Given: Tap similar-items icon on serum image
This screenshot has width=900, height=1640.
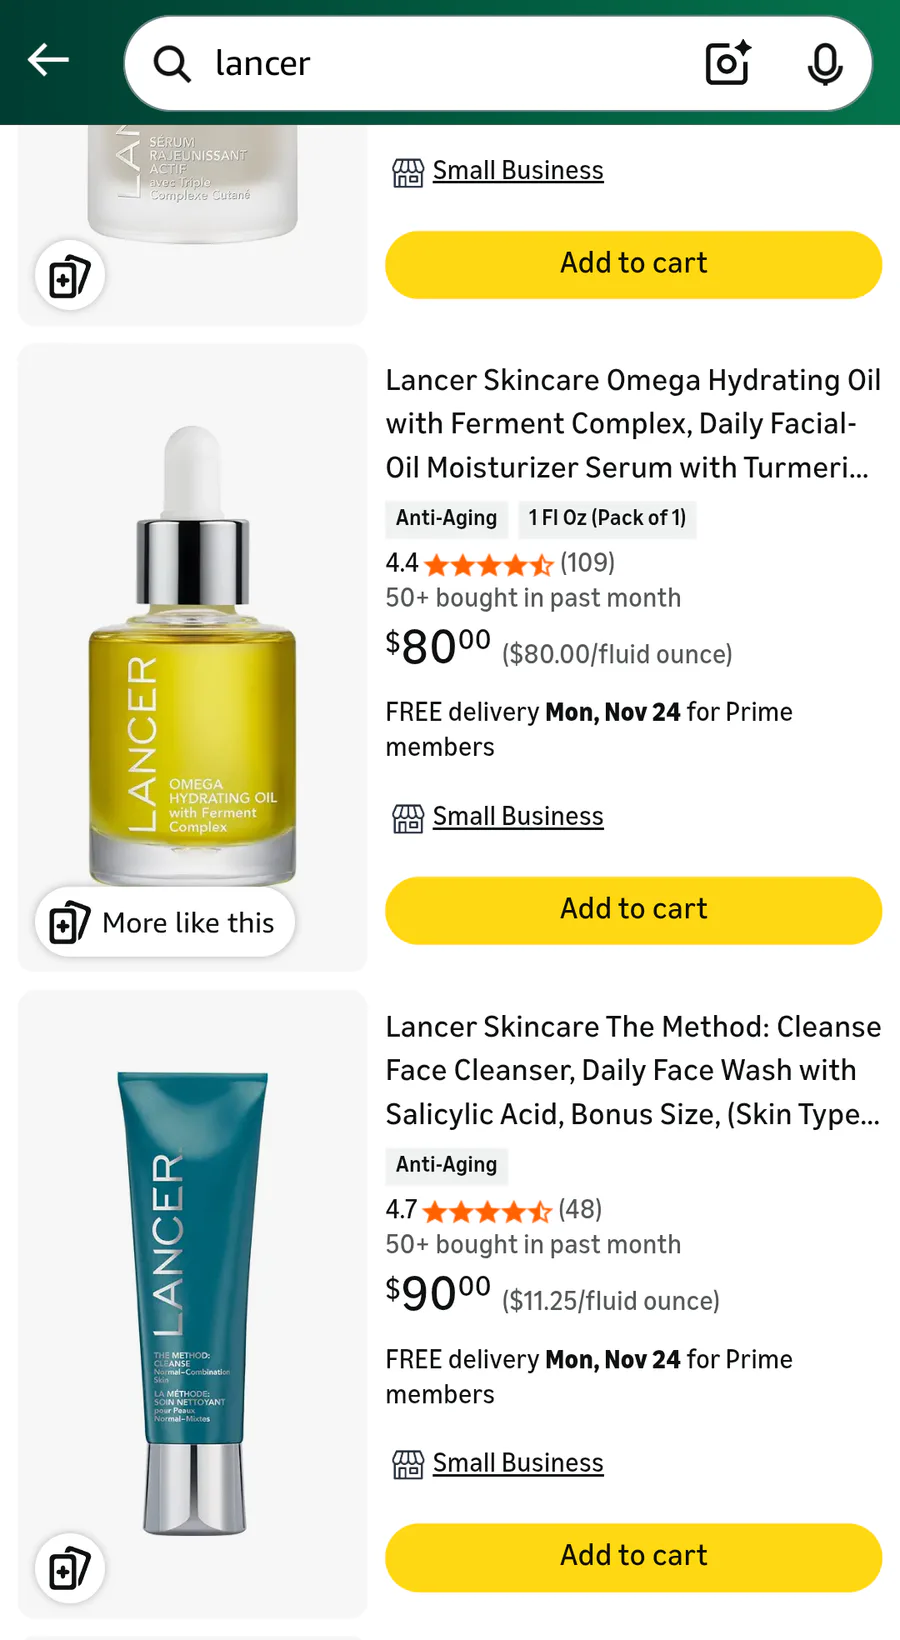Looking at the screenshot, I should (x=70, y=275).
